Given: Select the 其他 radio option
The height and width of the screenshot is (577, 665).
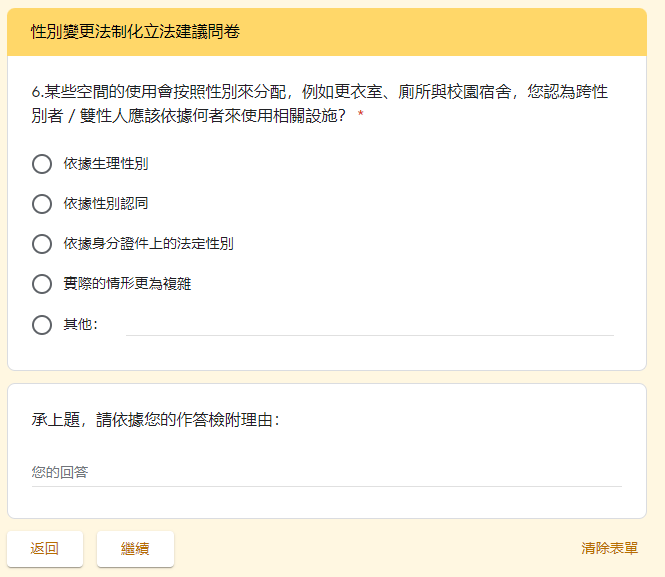Looking at the screenshot, I should (x=42, y=325).
